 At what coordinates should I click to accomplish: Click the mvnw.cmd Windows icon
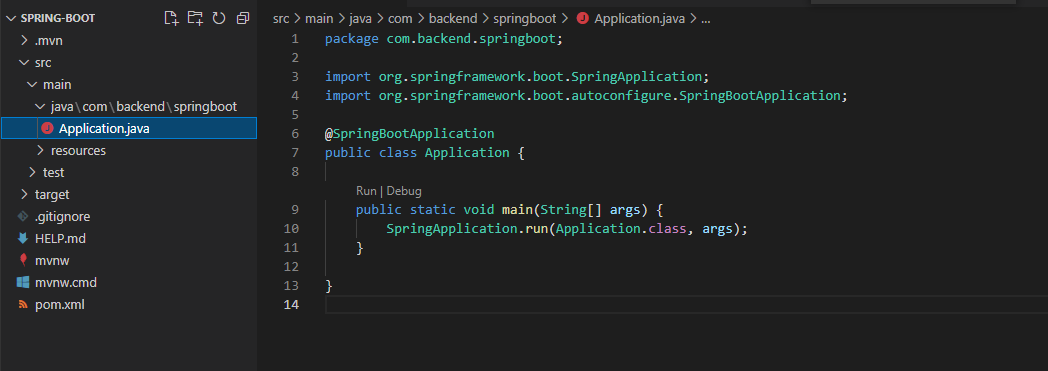point(23,283)
